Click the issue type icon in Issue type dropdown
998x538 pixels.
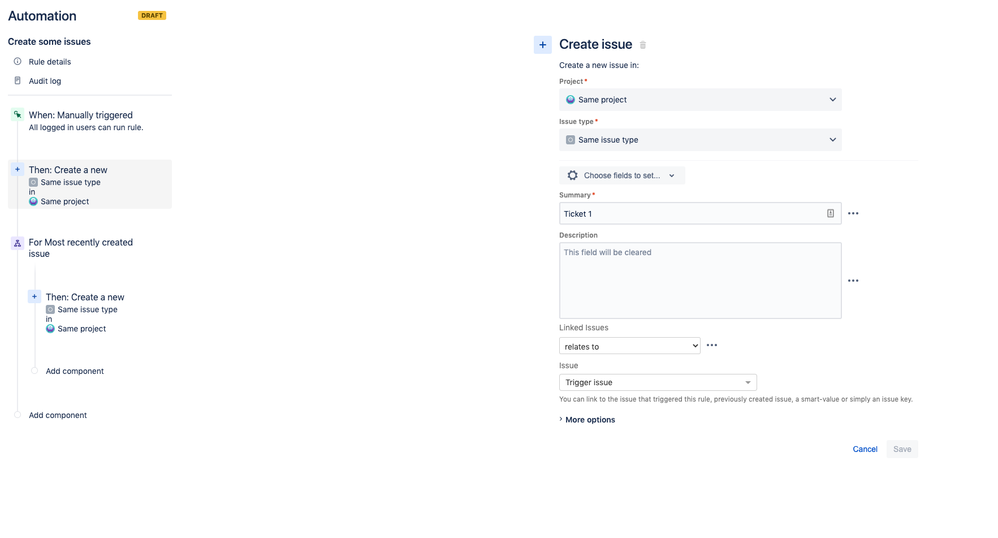click(x=570, y=139)
